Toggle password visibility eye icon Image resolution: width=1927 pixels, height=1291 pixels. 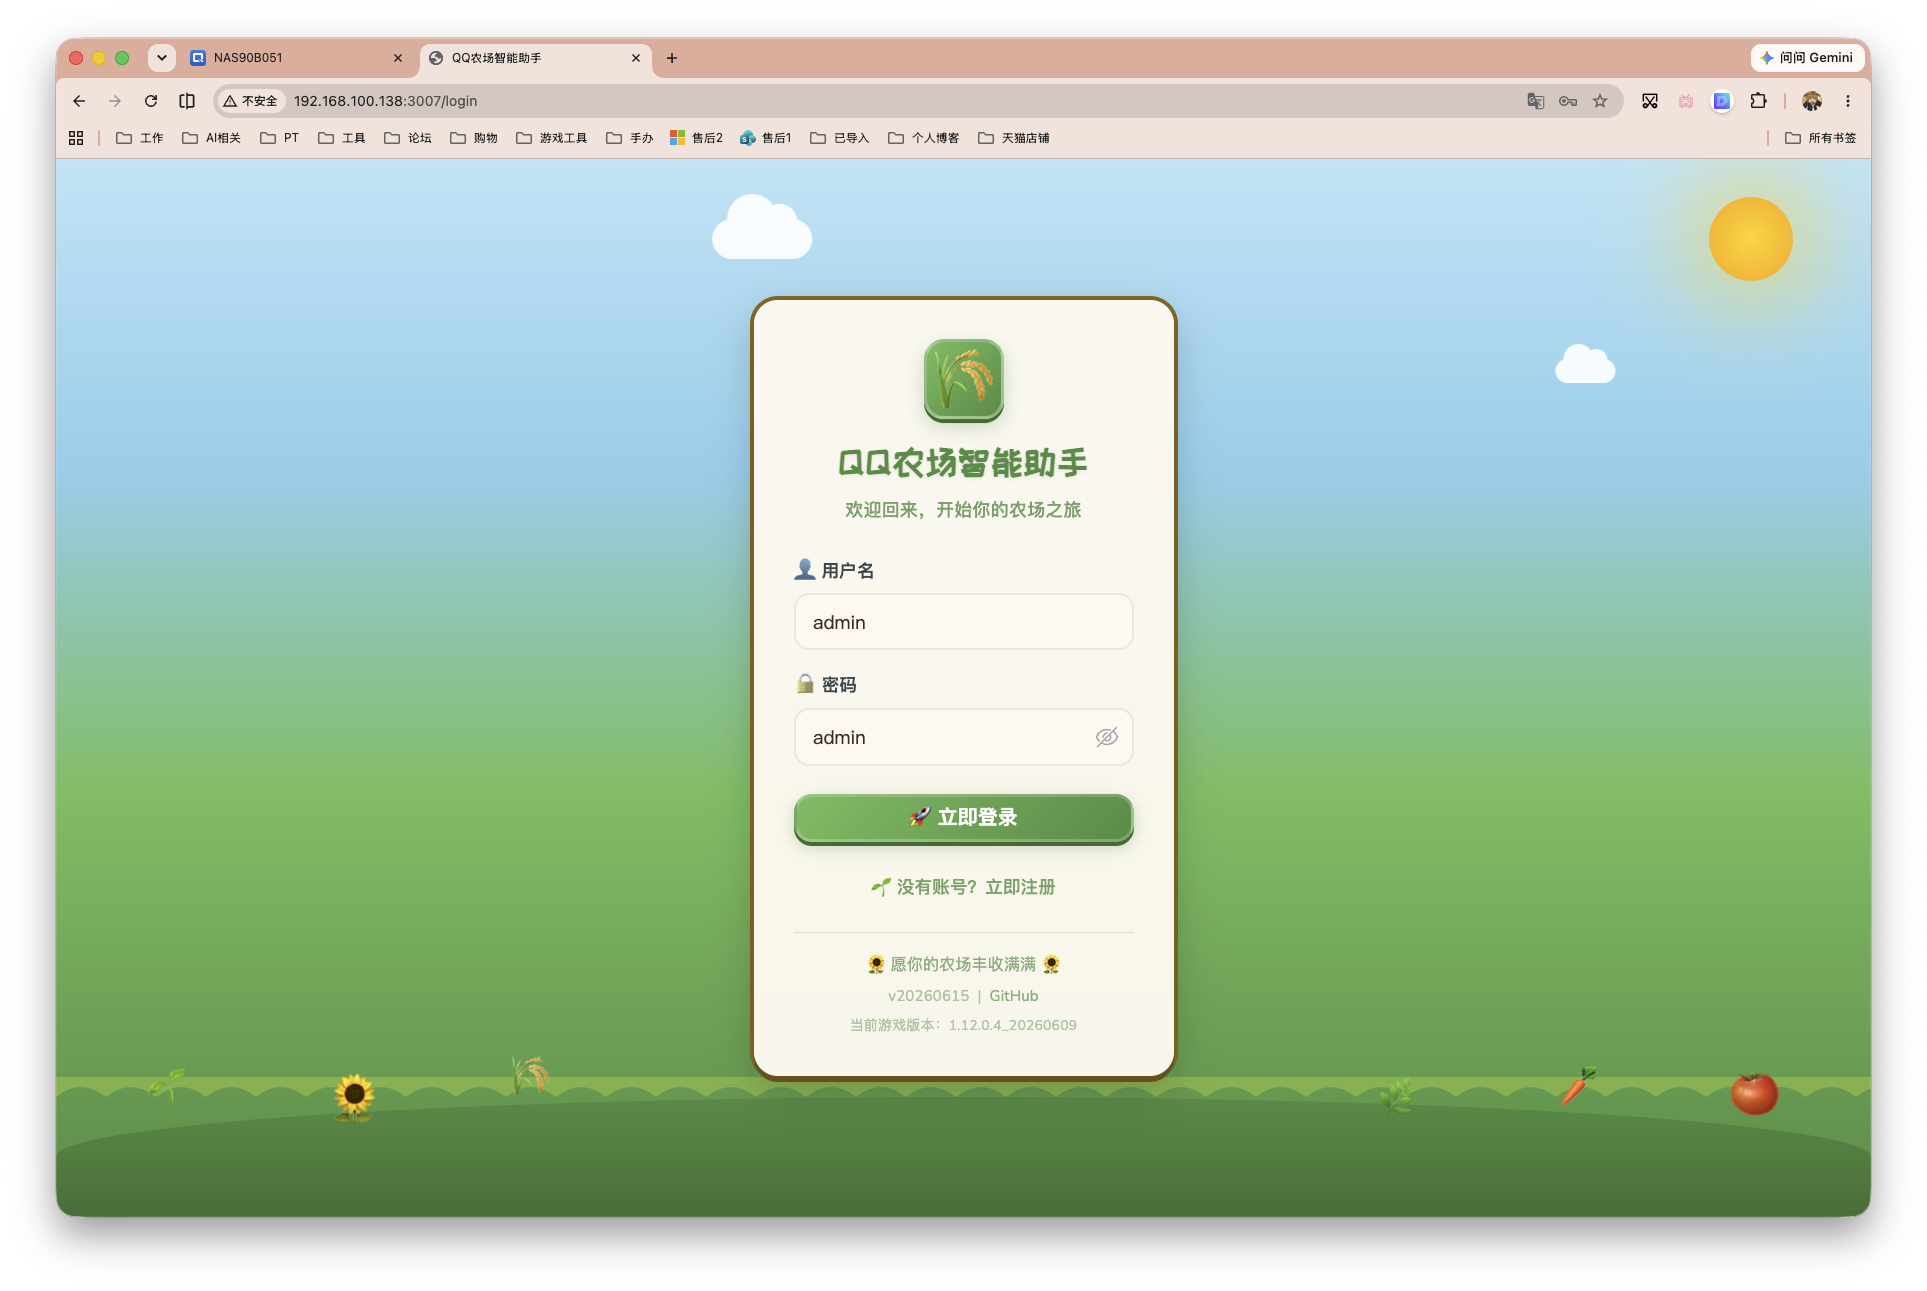[1106, 737]
